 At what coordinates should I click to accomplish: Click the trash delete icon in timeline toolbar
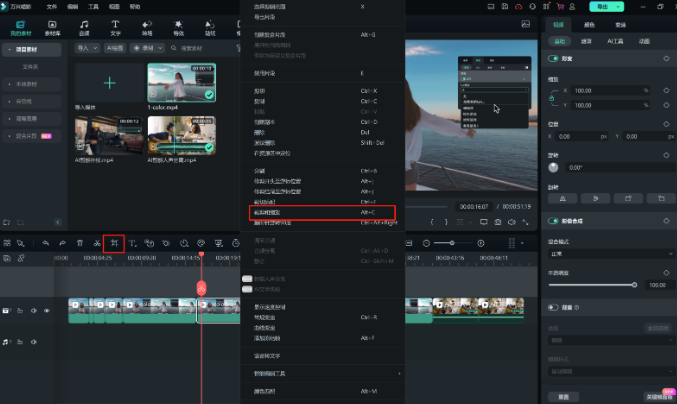point(79,242)
